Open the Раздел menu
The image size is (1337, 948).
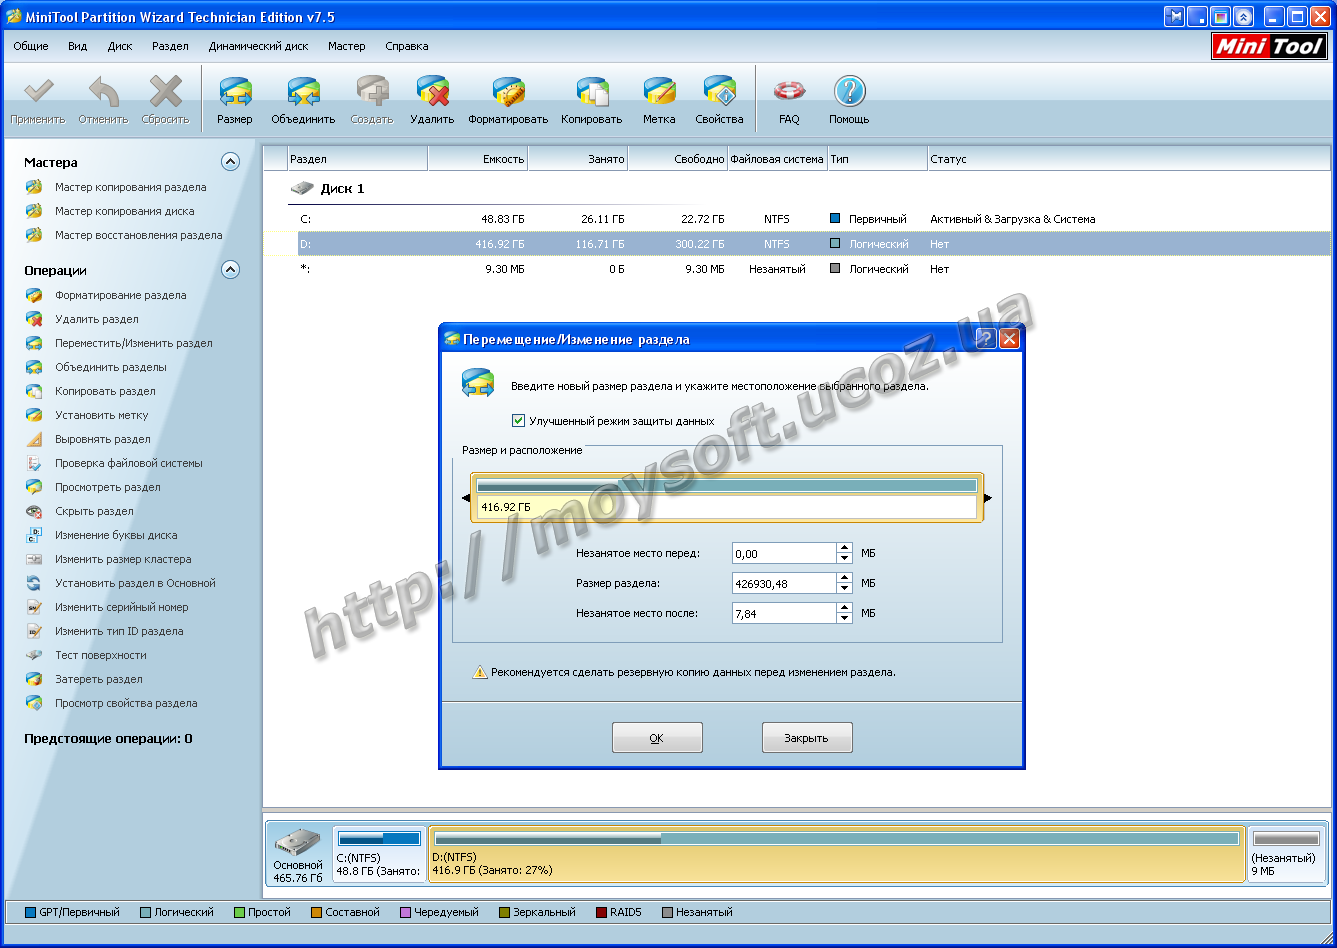point(171,46)
